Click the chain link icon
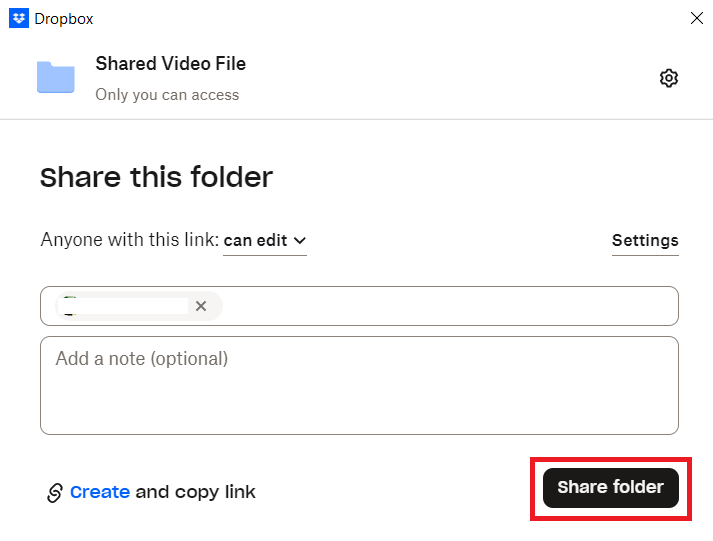 pyautogui.click(x=55, y=492)
